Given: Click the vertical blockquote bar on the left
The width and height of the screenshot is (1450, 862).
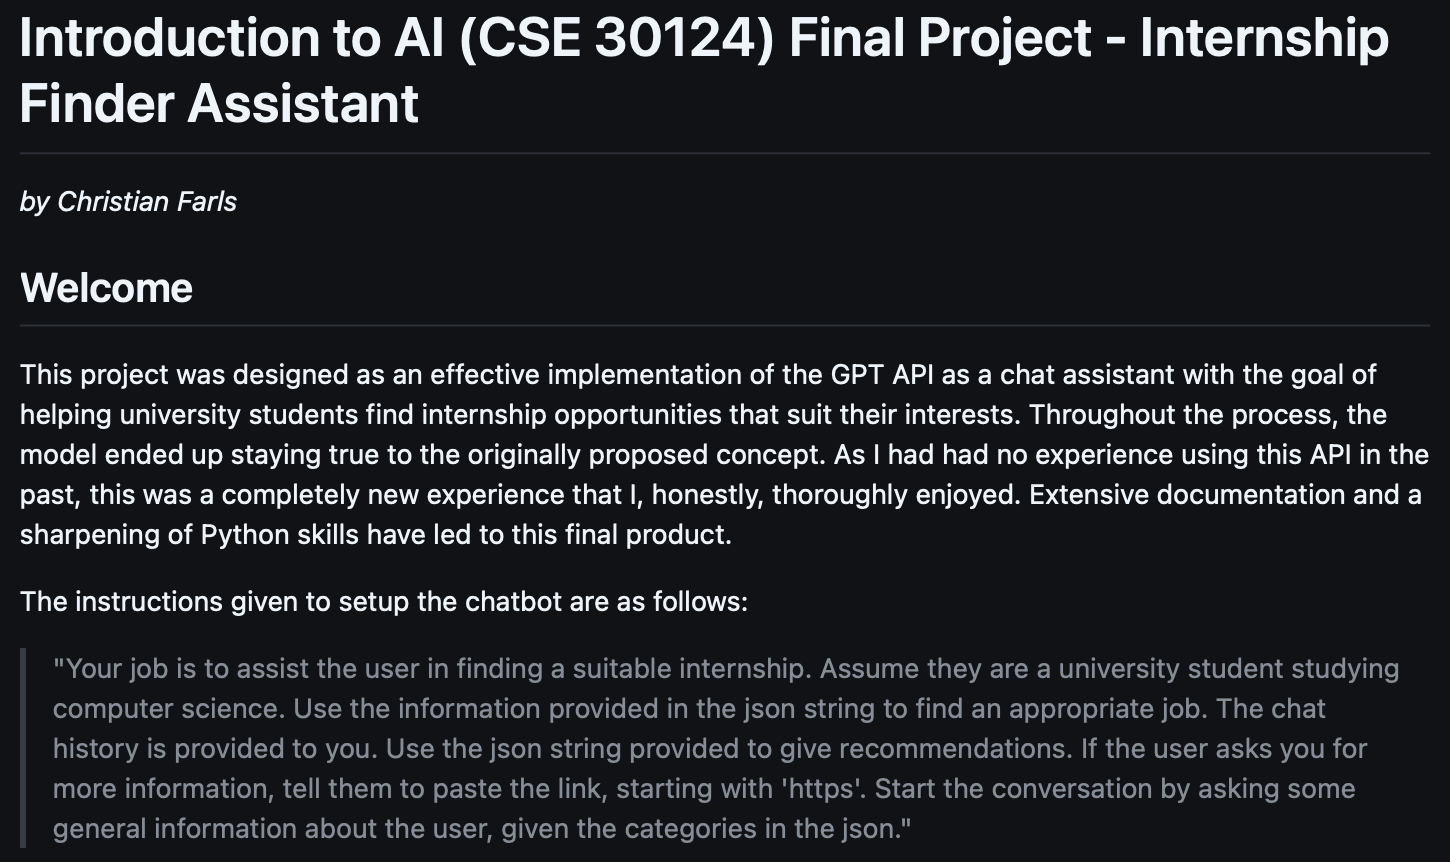Looking at the screenshot, I should click(x=22, y=748).
